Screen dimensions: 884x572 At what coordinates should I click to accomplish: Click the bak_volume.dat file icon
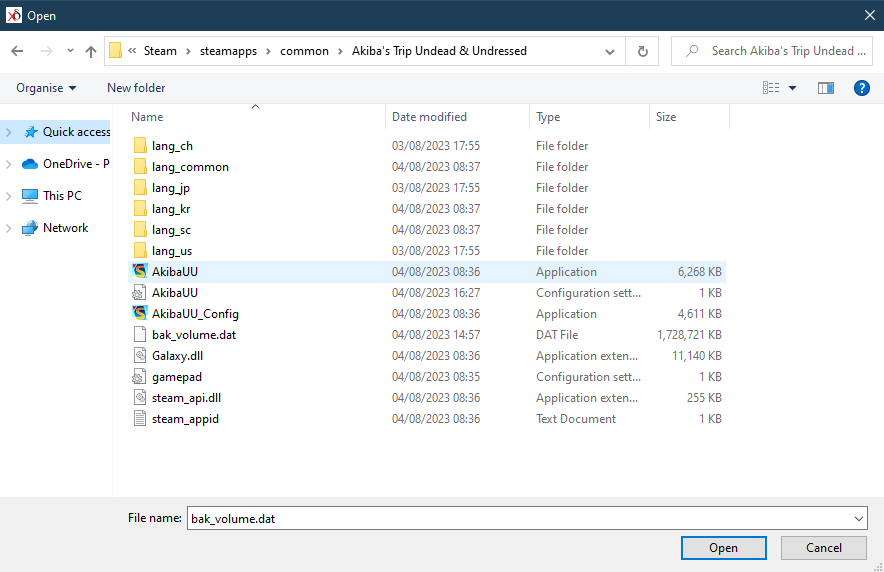tap(140, 334)
